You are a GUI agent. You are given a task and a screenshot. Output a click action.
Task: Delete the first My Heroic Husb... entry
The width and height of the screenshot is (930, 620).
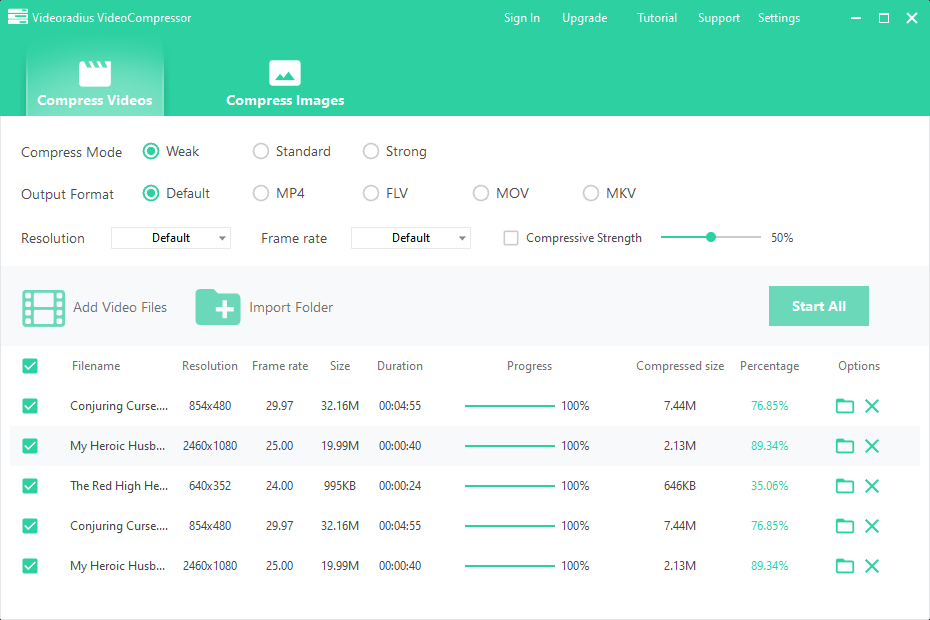(x=872, y=446)
